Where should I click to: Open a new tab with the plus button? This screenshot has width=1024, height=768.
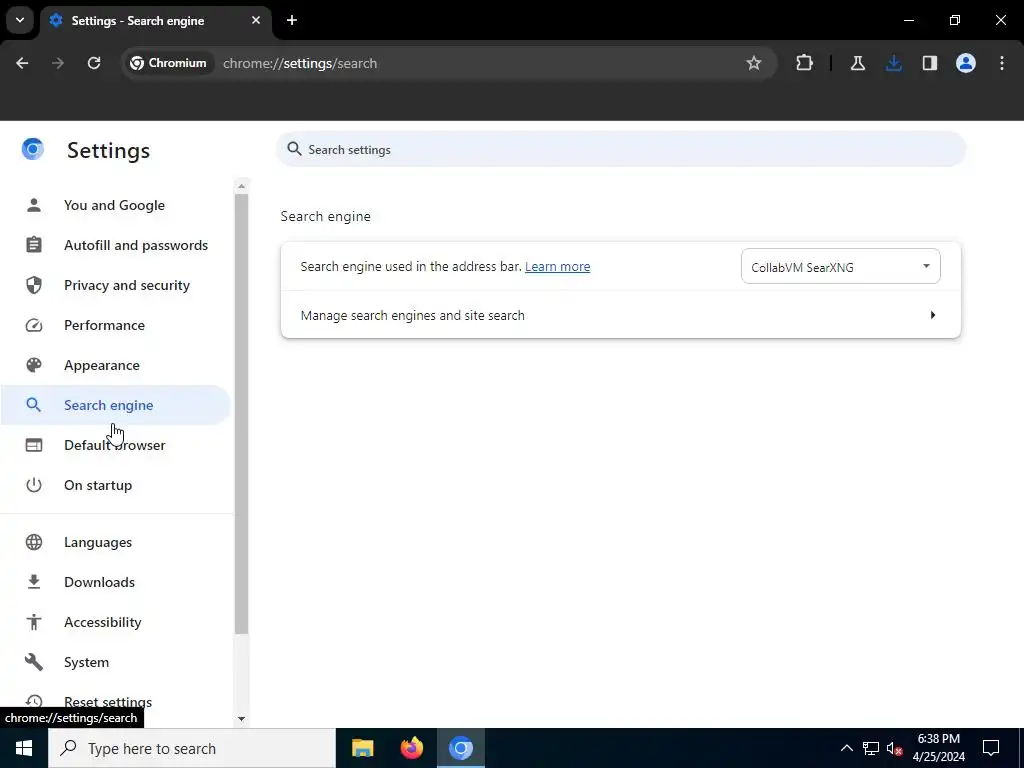coord(292,20)
